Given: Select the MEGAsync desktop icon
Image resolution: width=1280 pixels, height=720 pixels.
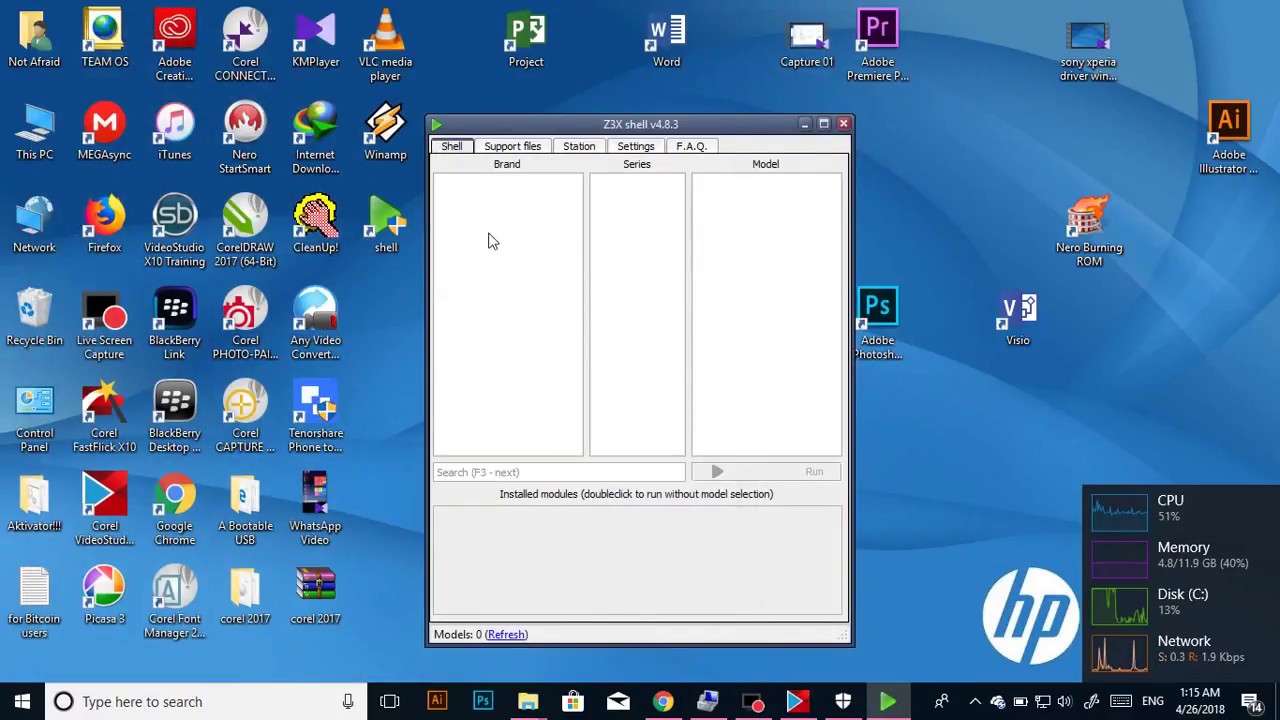Looking at the screenshot, I should pos(104,133).
